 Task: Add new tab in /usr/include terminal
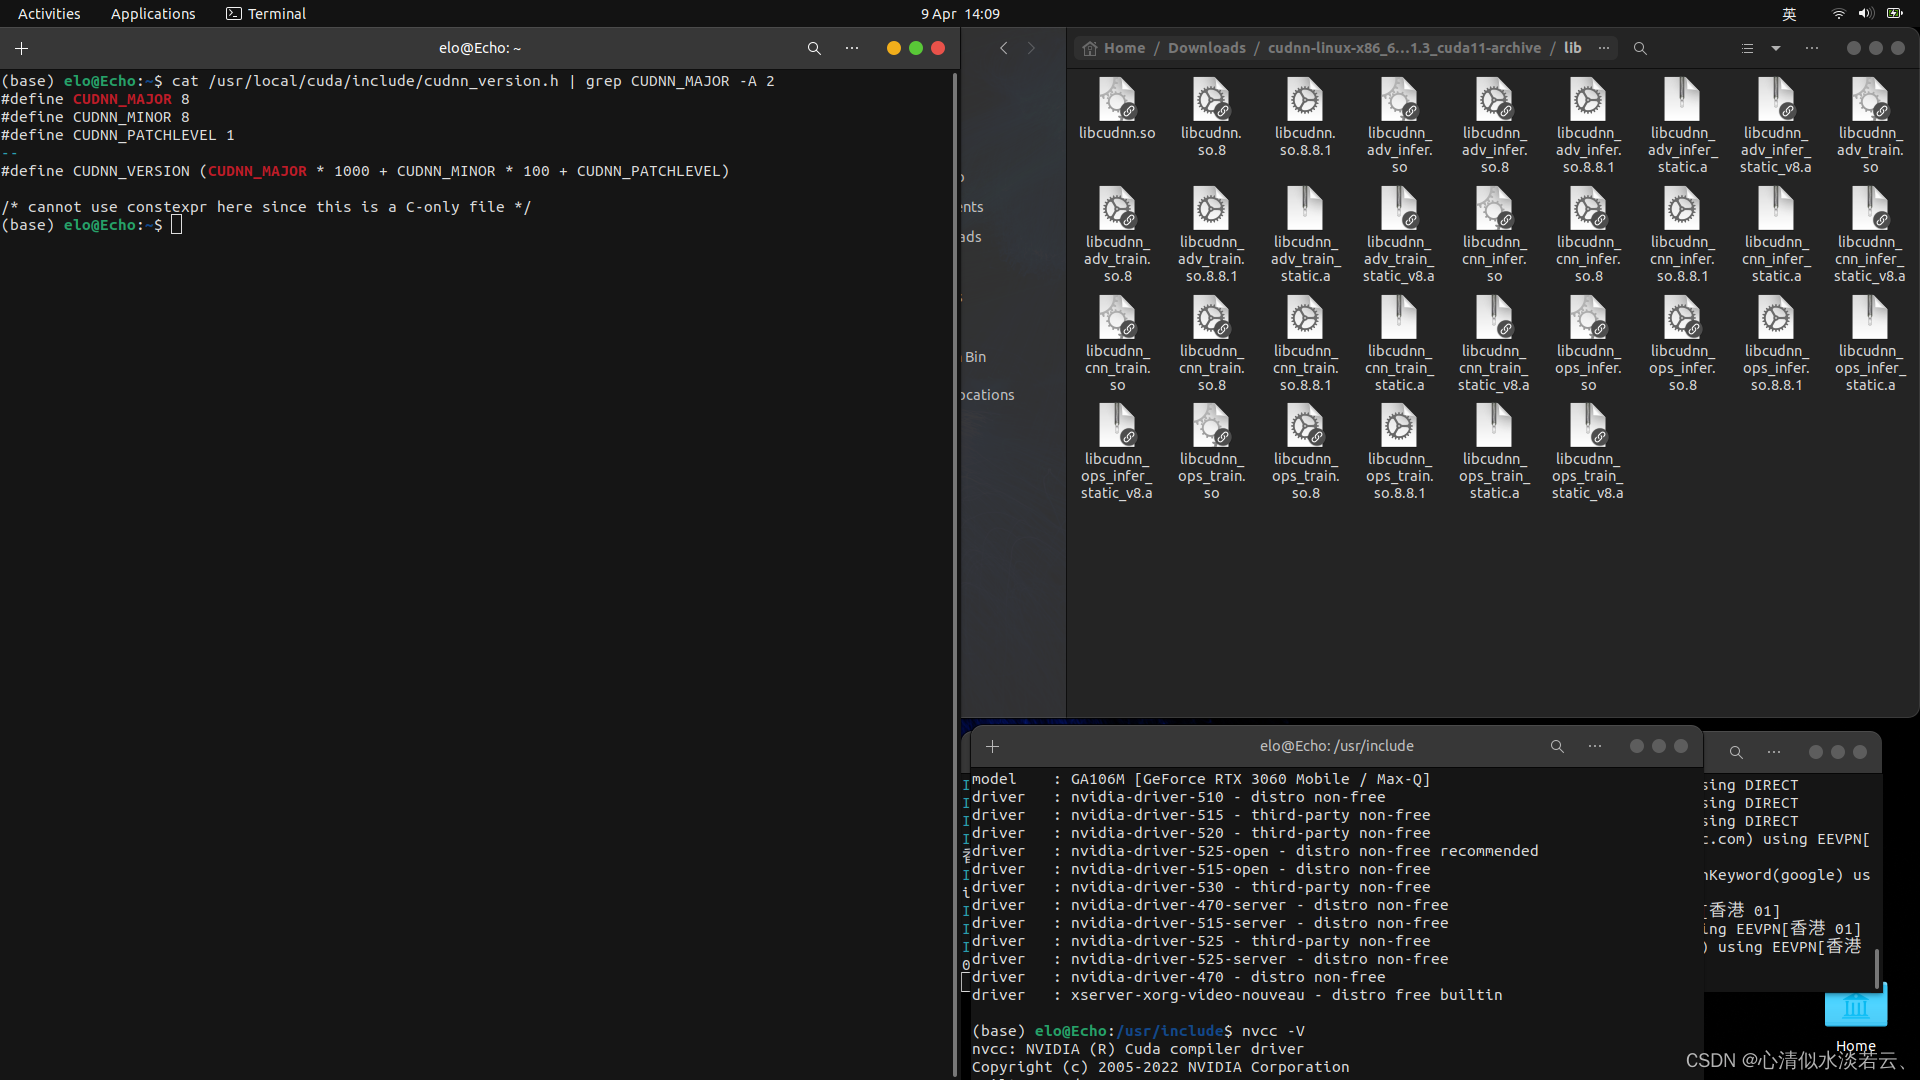tap(992, 746)
